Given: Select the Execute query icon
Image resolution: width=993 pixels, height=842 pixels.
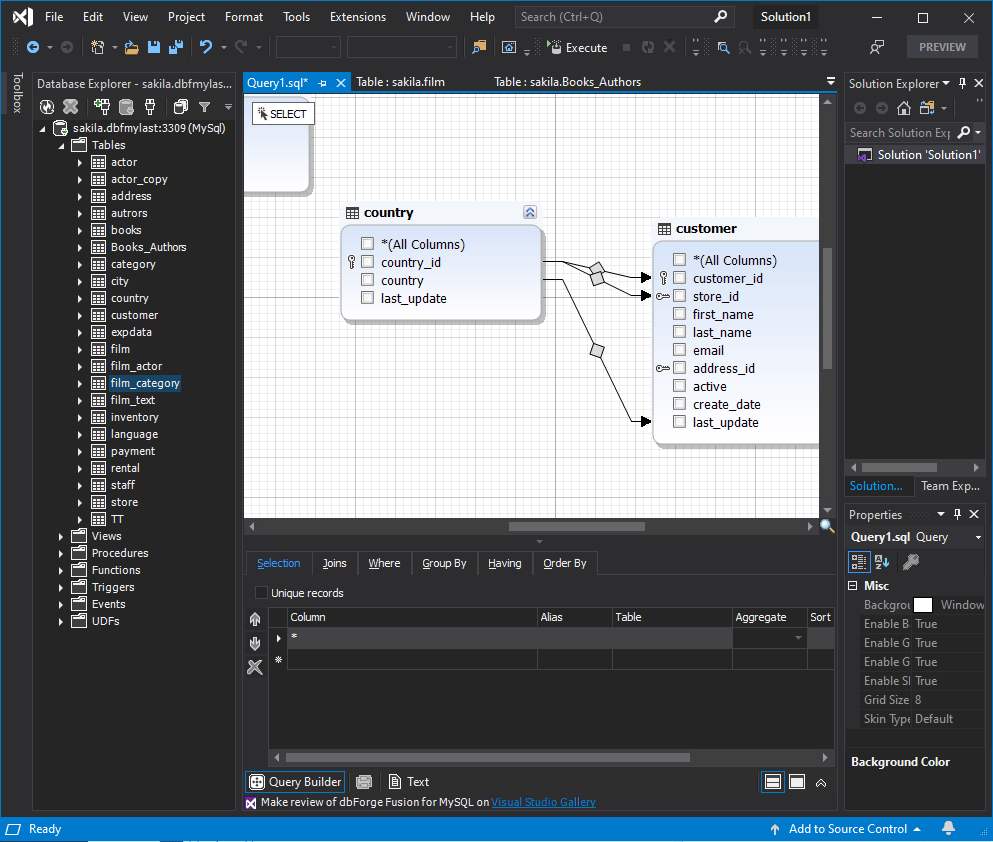Looking at the screenshot, I should point(556,48).
